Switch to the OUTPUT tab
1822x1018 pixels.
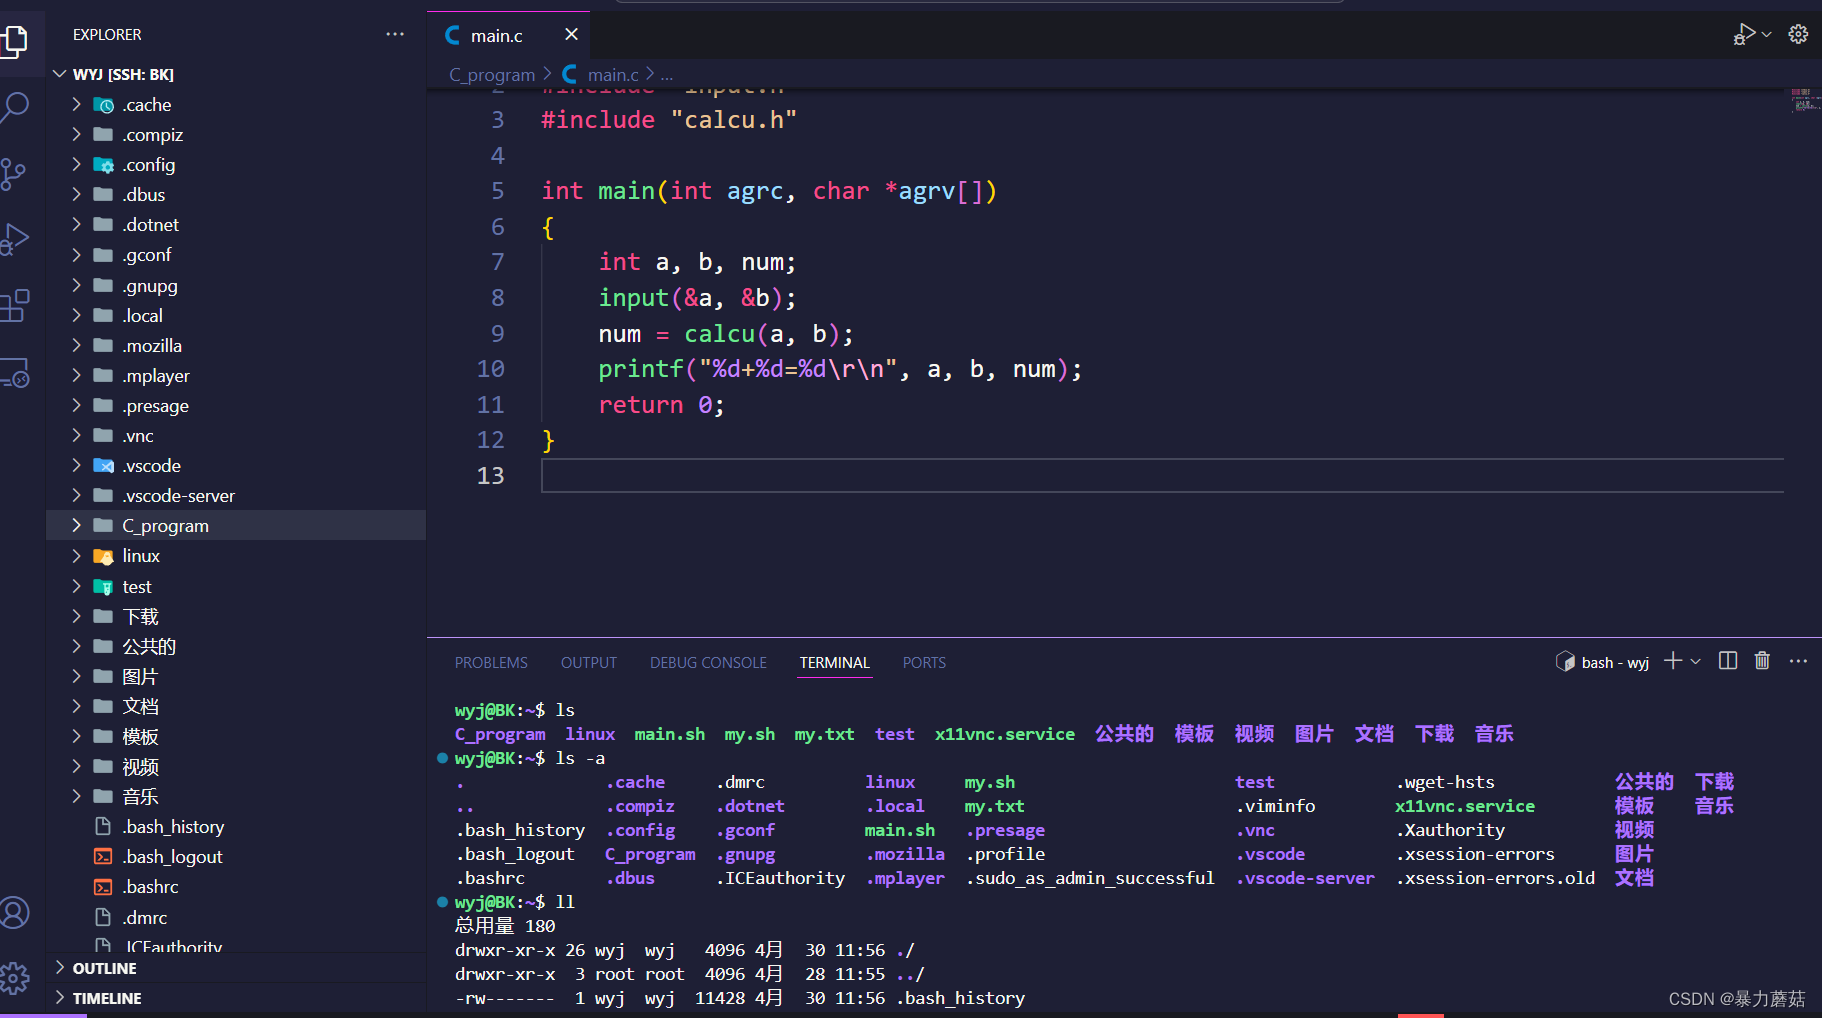pyautogui.click(x=589, y=663)
